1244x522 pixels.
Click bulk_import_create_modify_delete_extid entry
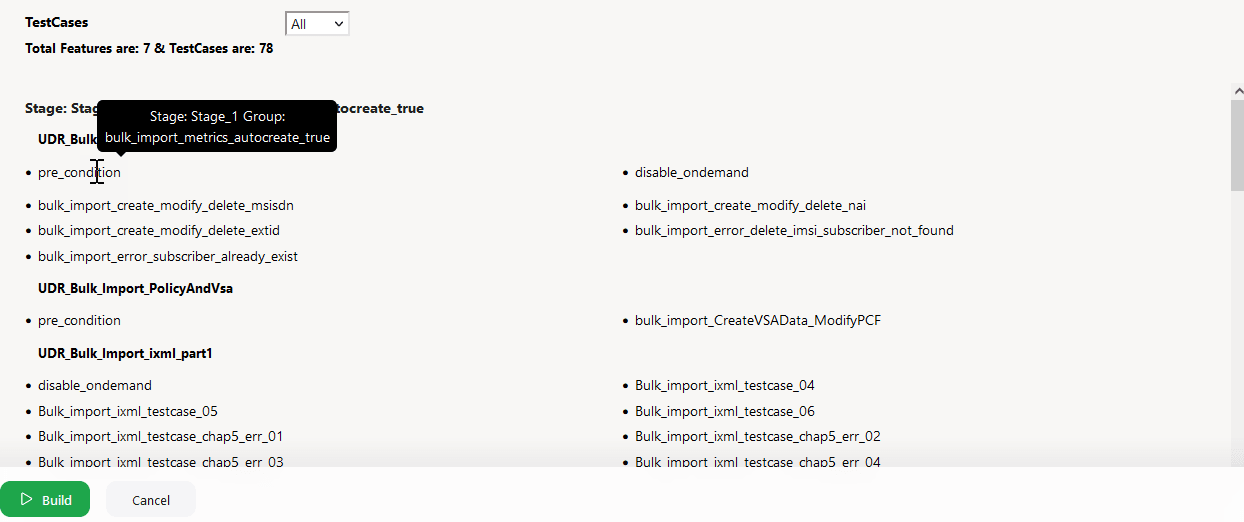(159, 230)
